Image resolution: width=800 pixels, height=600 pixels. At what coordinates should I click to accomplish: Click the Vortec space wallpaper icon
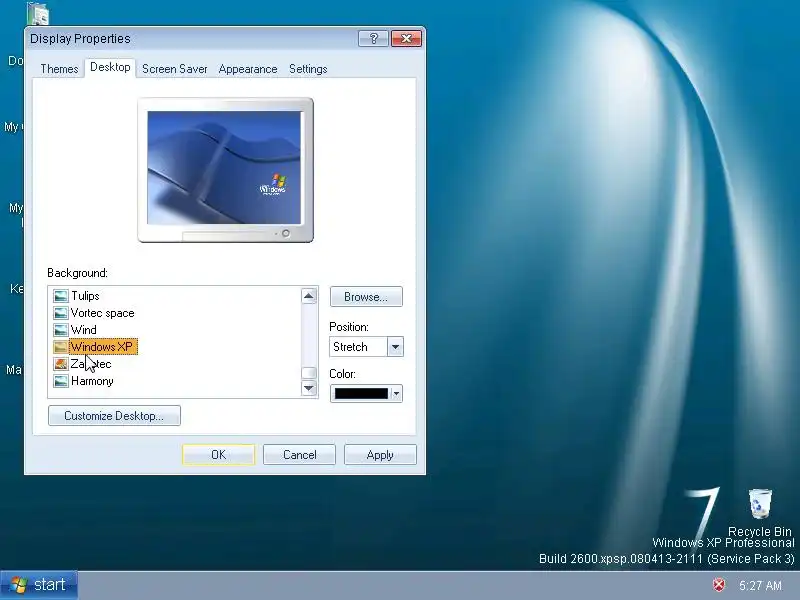[61, 313]
